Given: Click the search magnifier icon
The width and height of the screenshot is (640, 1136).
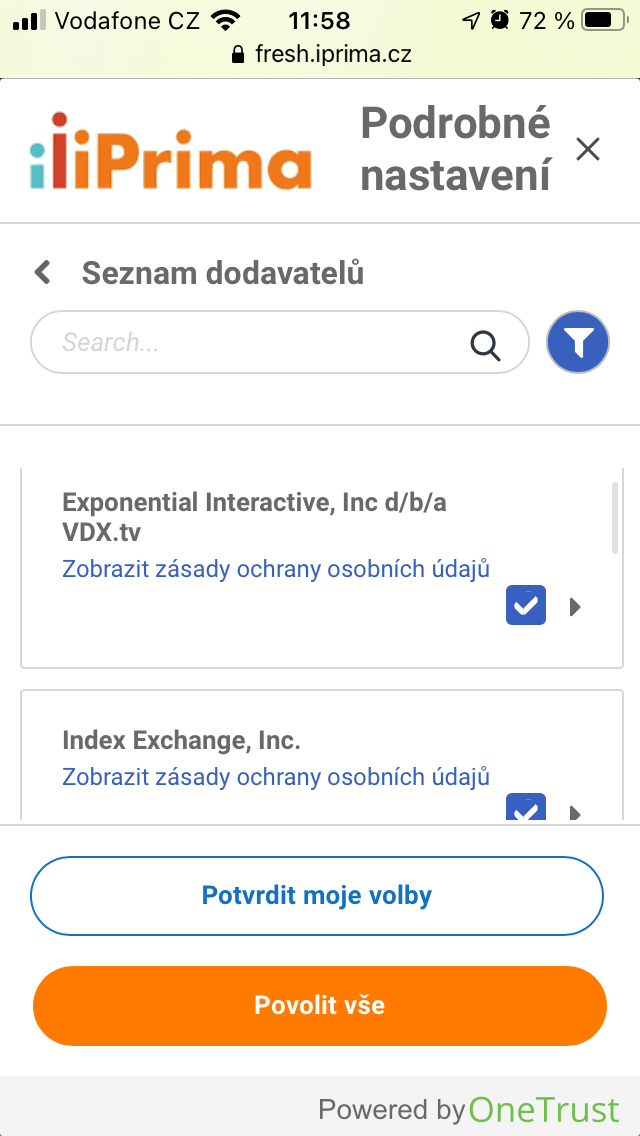Looking at the screenshot, I should pos(485,344).
